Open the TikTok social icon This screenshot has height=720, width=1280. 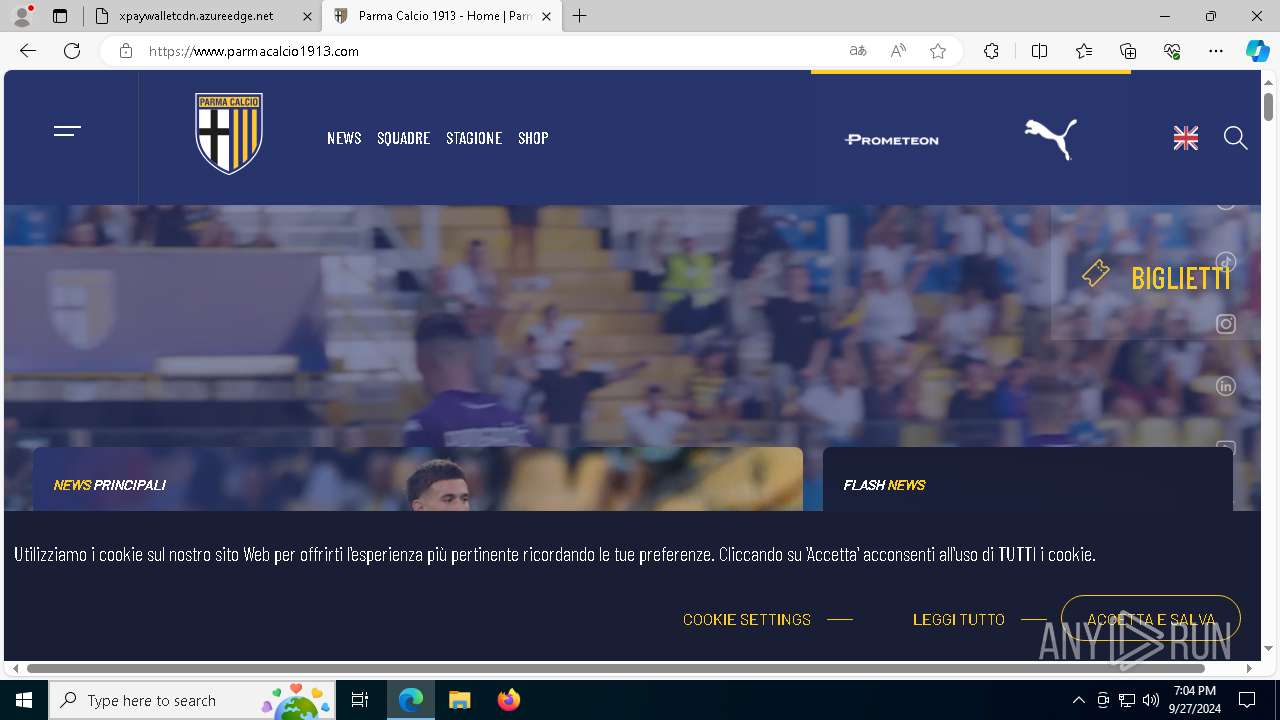coord(1226,262)
